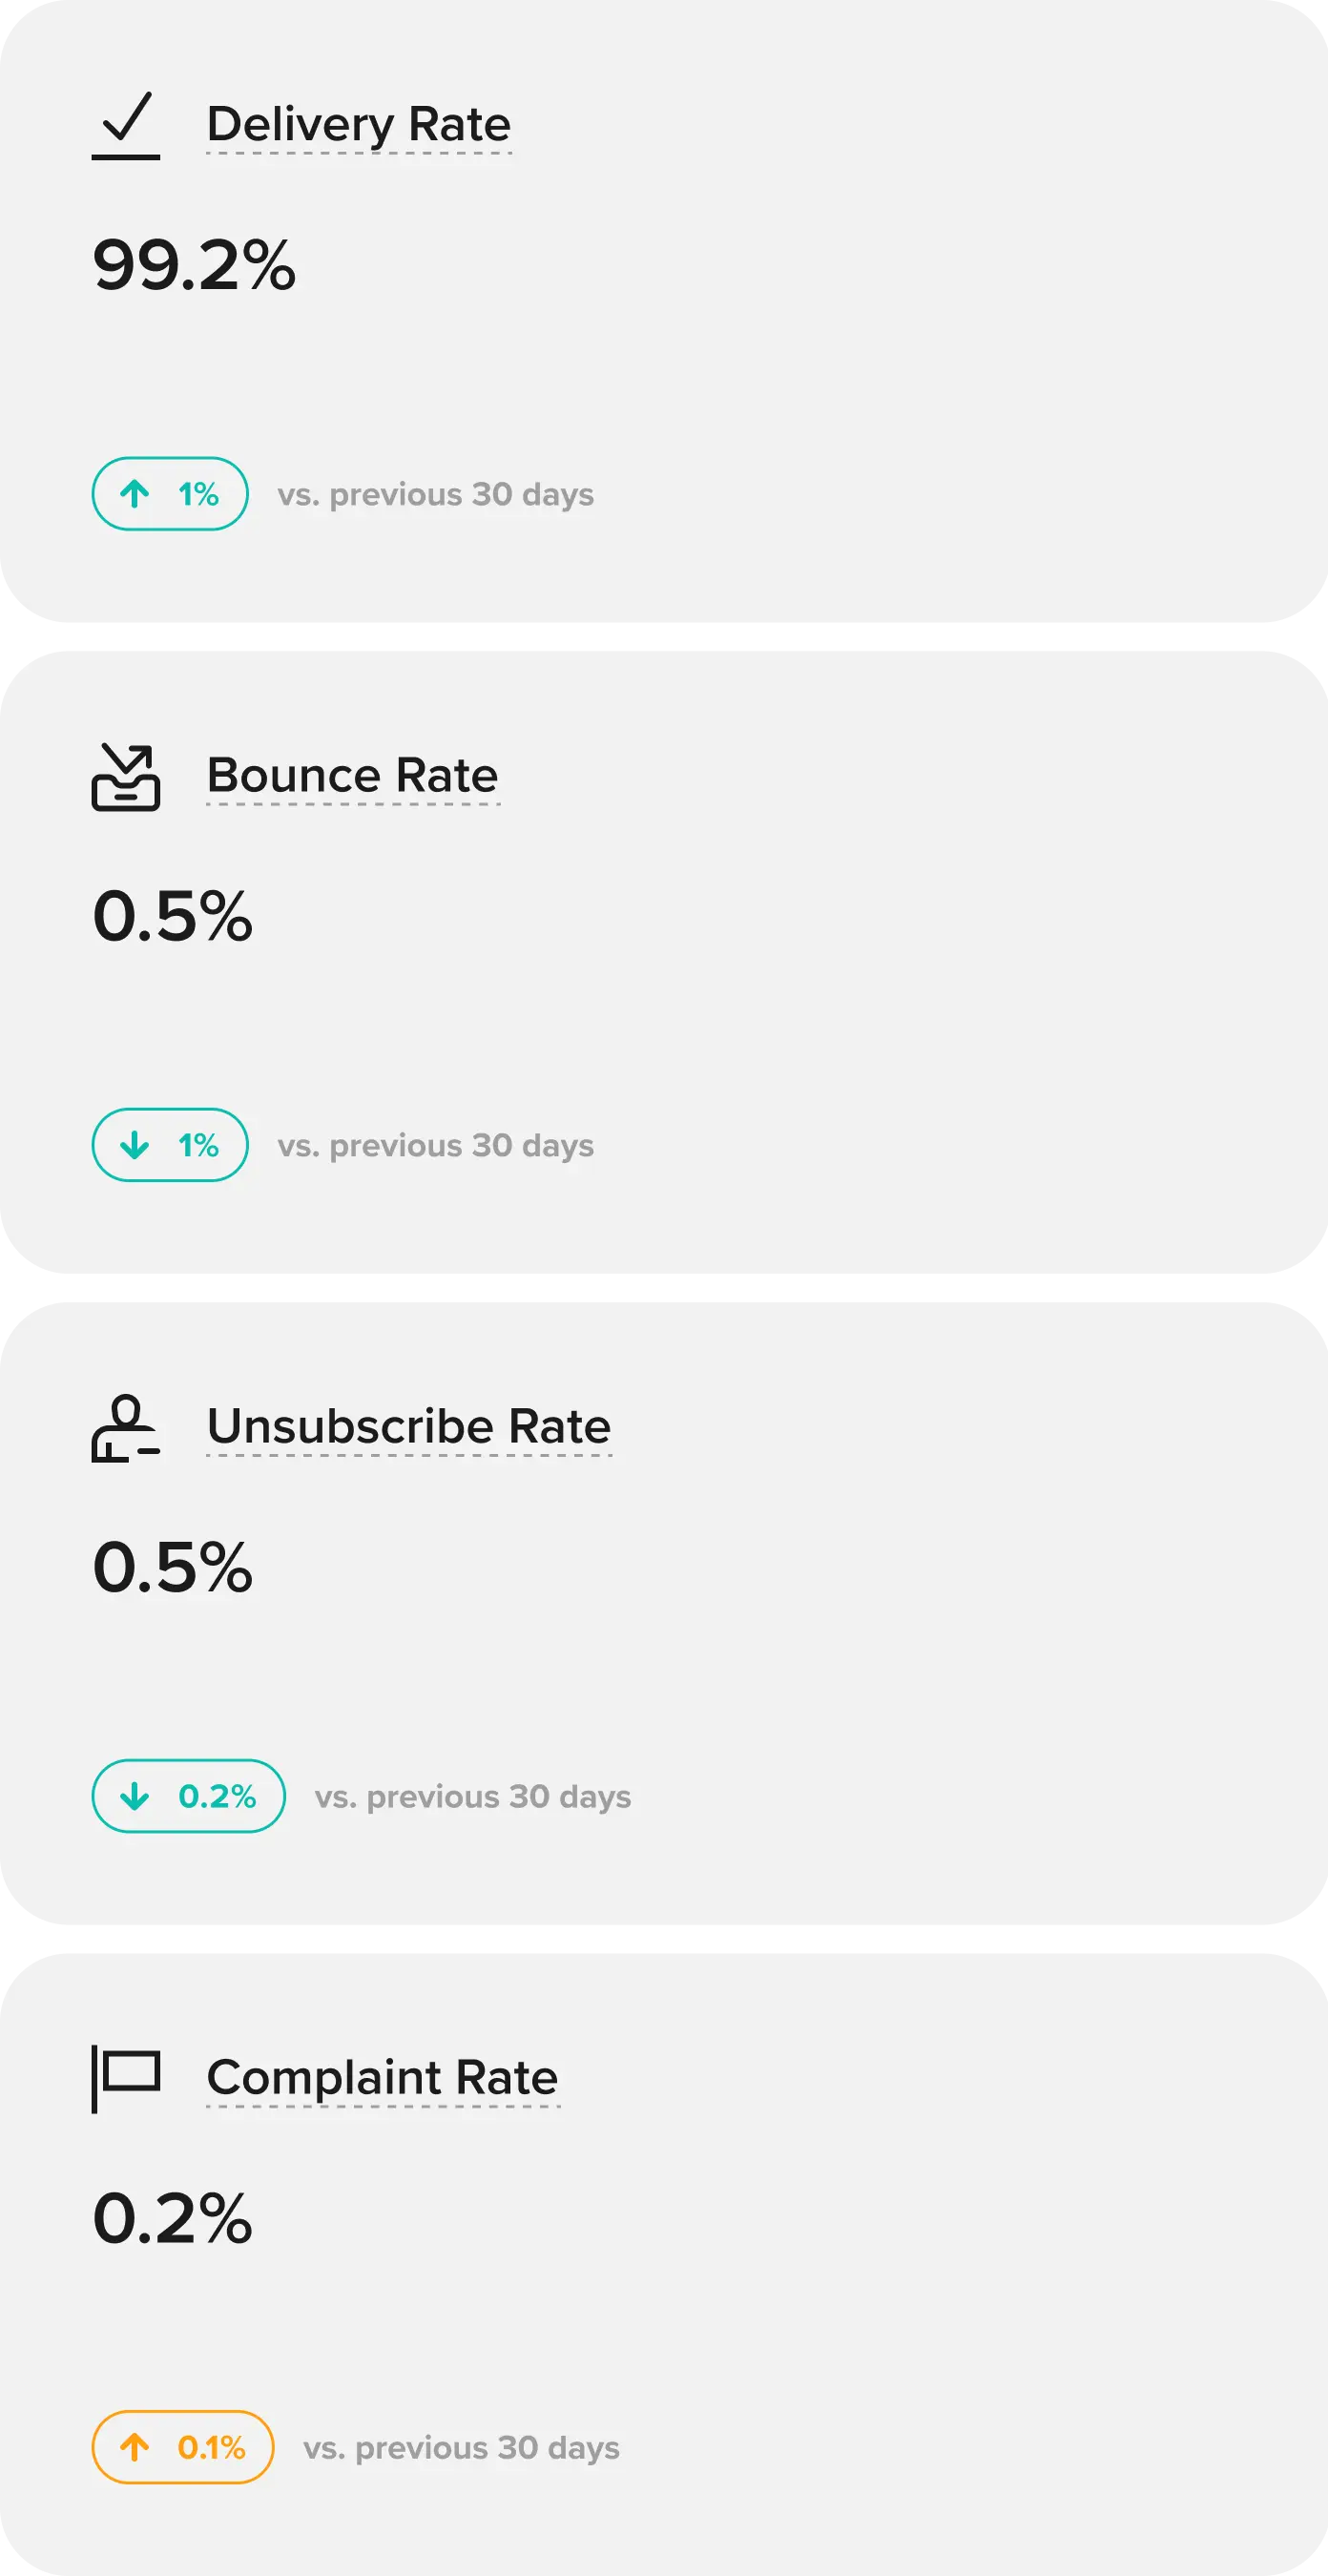
Task: Click the Complaint Rate flag icon
Action: coord(126,2078)
